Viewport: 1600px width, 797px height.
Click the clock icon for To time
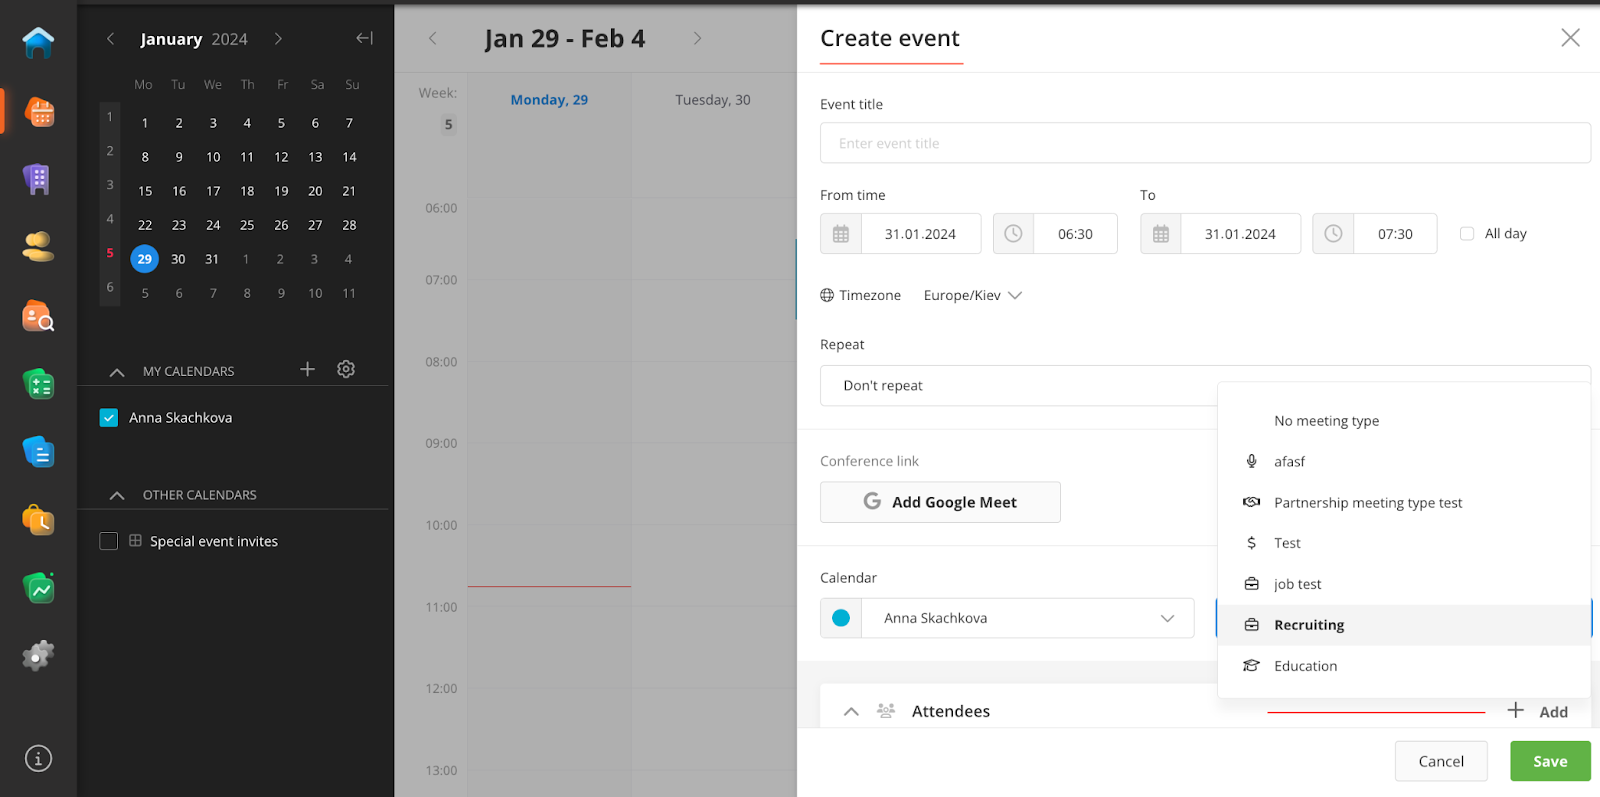1333,234
